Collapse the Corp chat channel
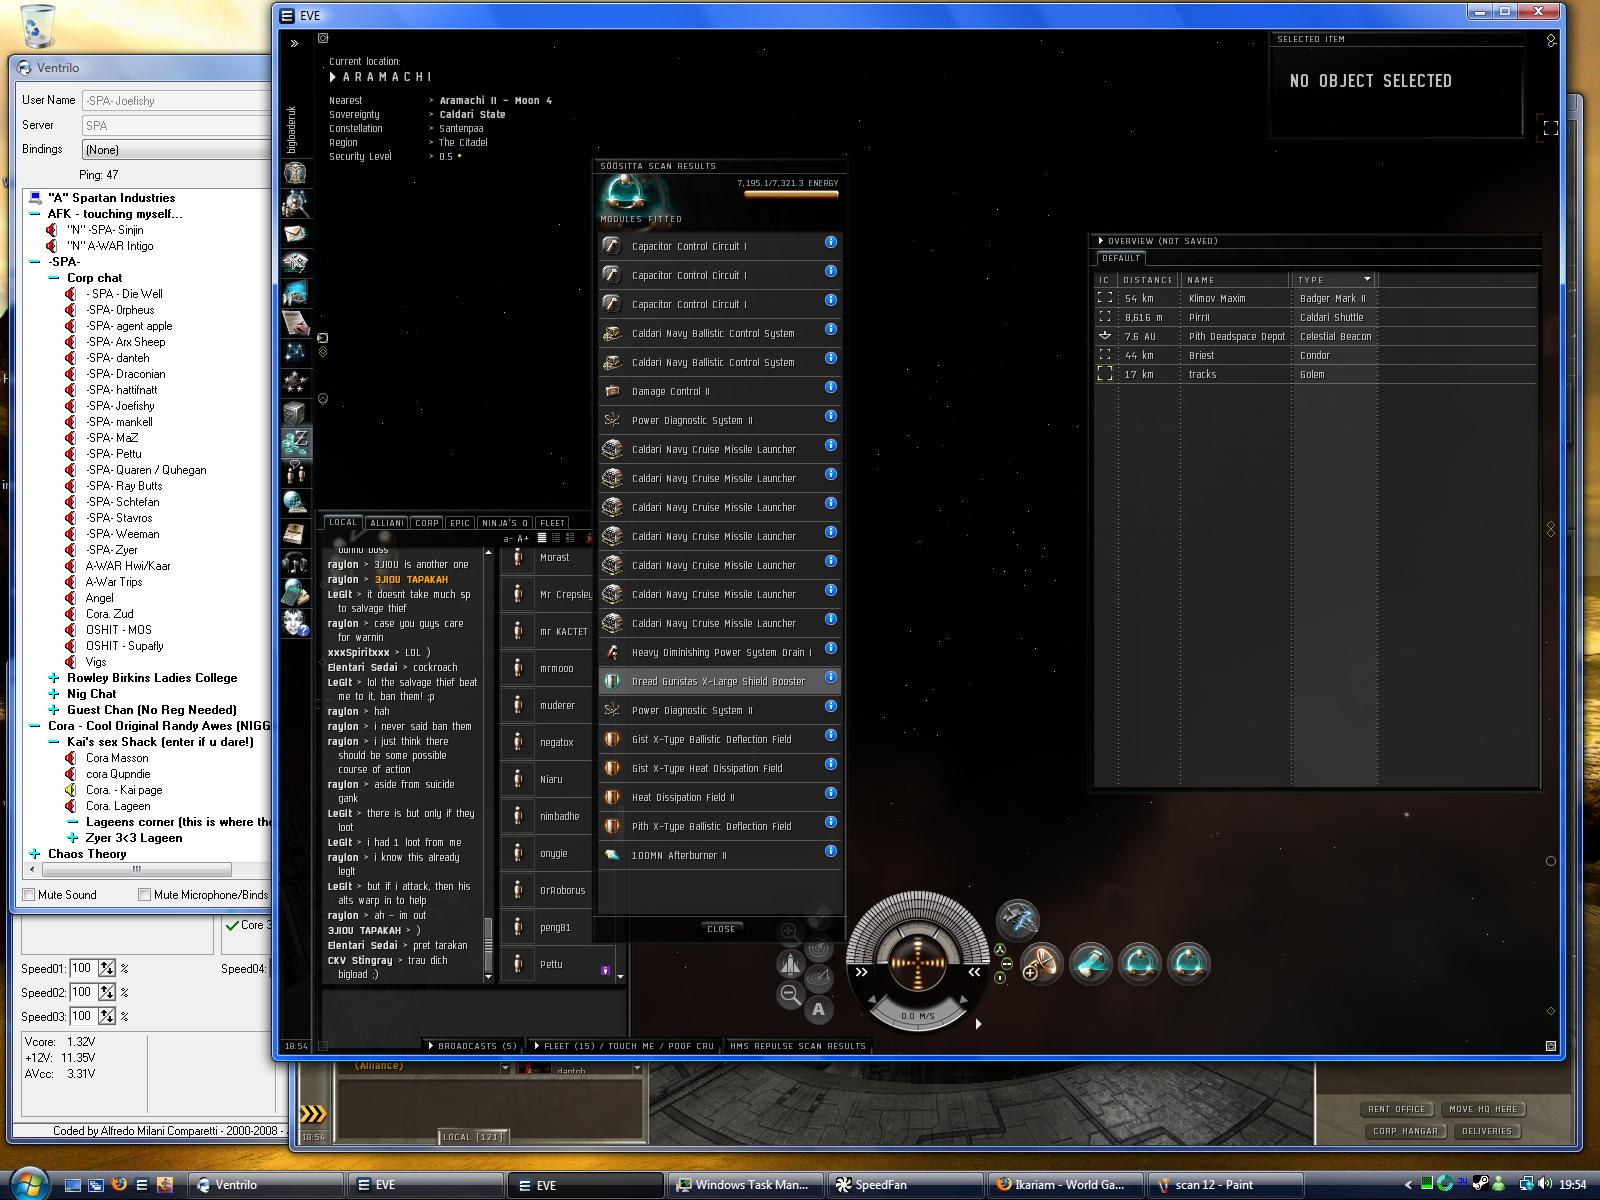The image size is (1600, 1200). coord(54,278)
